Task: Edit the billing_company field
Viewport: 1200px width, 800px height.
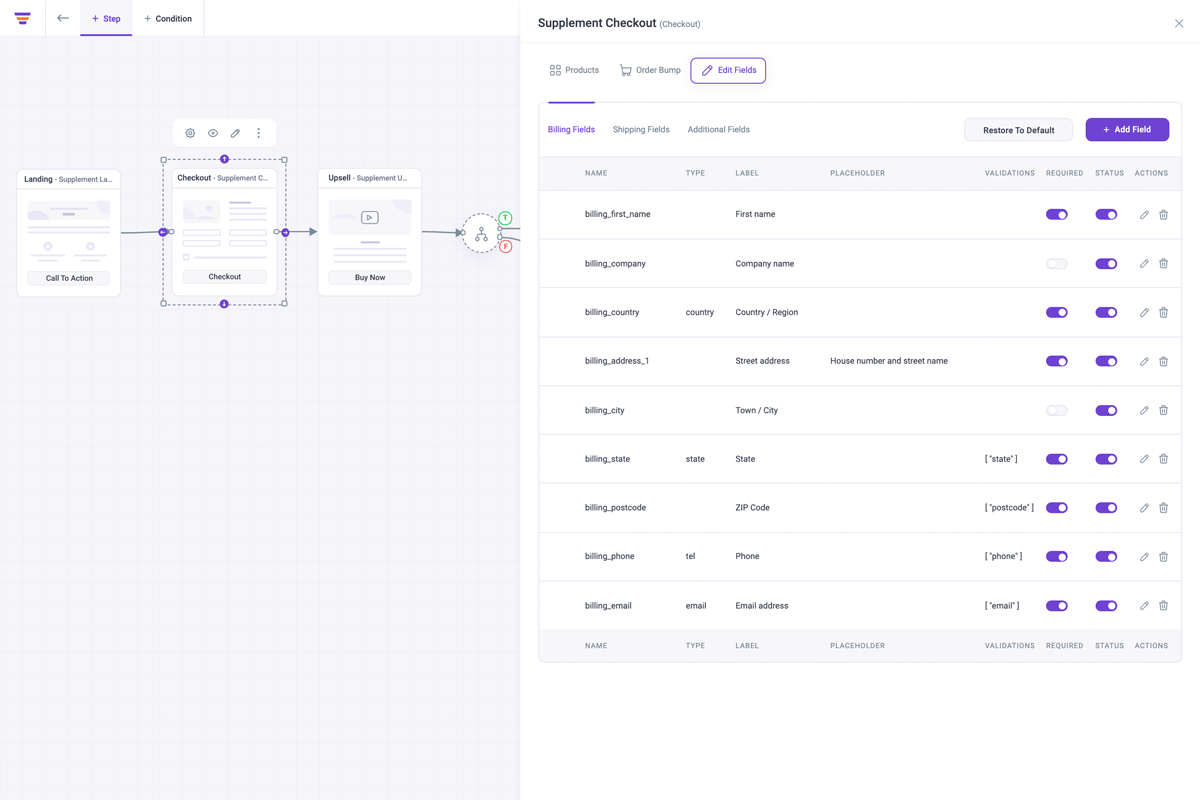Action: (x=1144, y=264)
